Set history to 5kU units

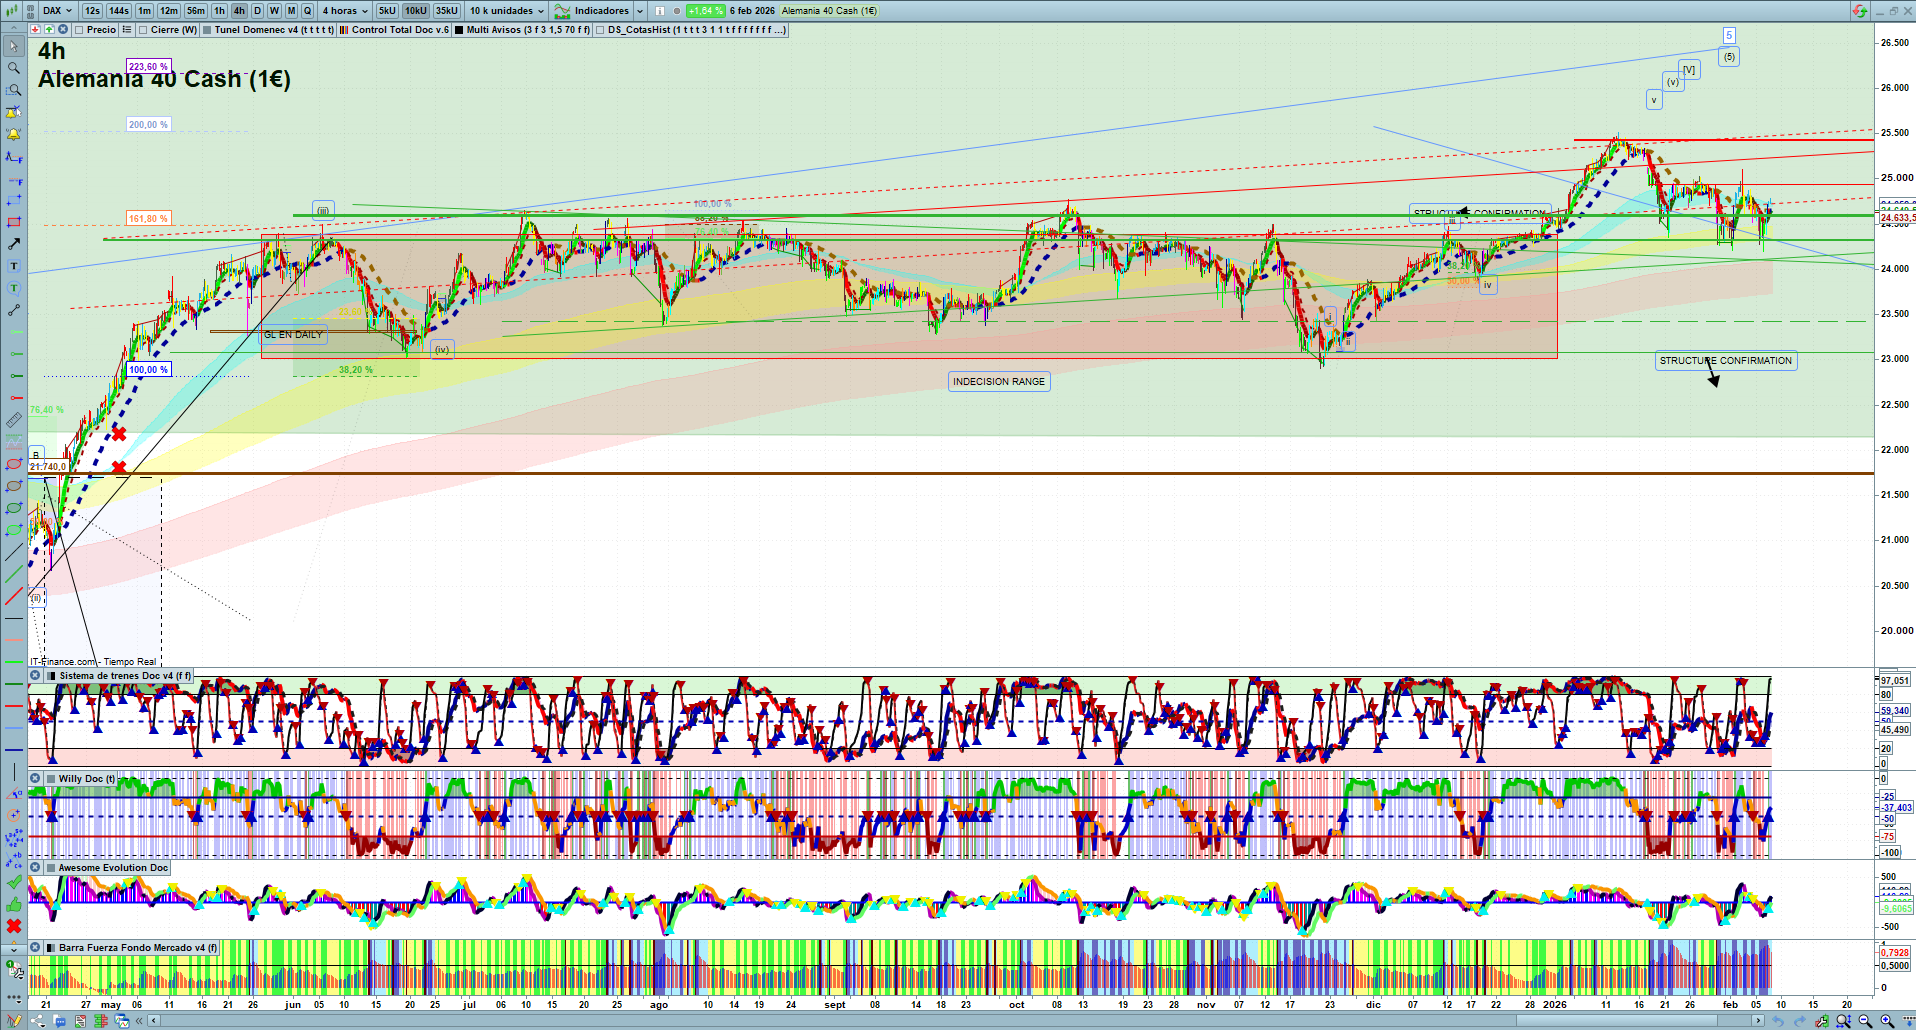387,11
